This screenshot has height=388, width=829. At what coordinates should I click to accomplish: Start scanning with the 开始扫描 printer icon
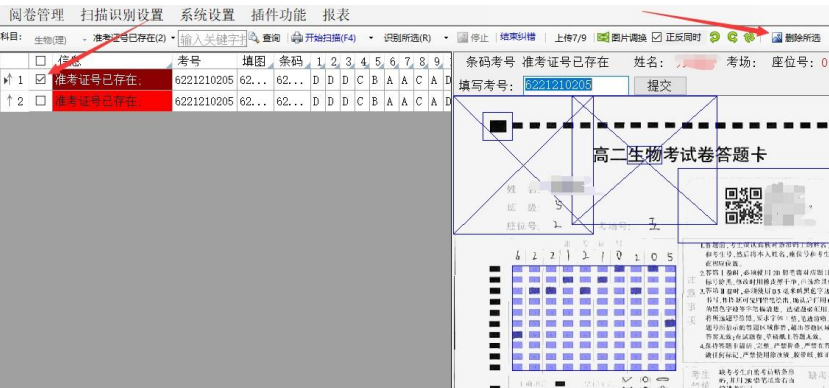297,38
